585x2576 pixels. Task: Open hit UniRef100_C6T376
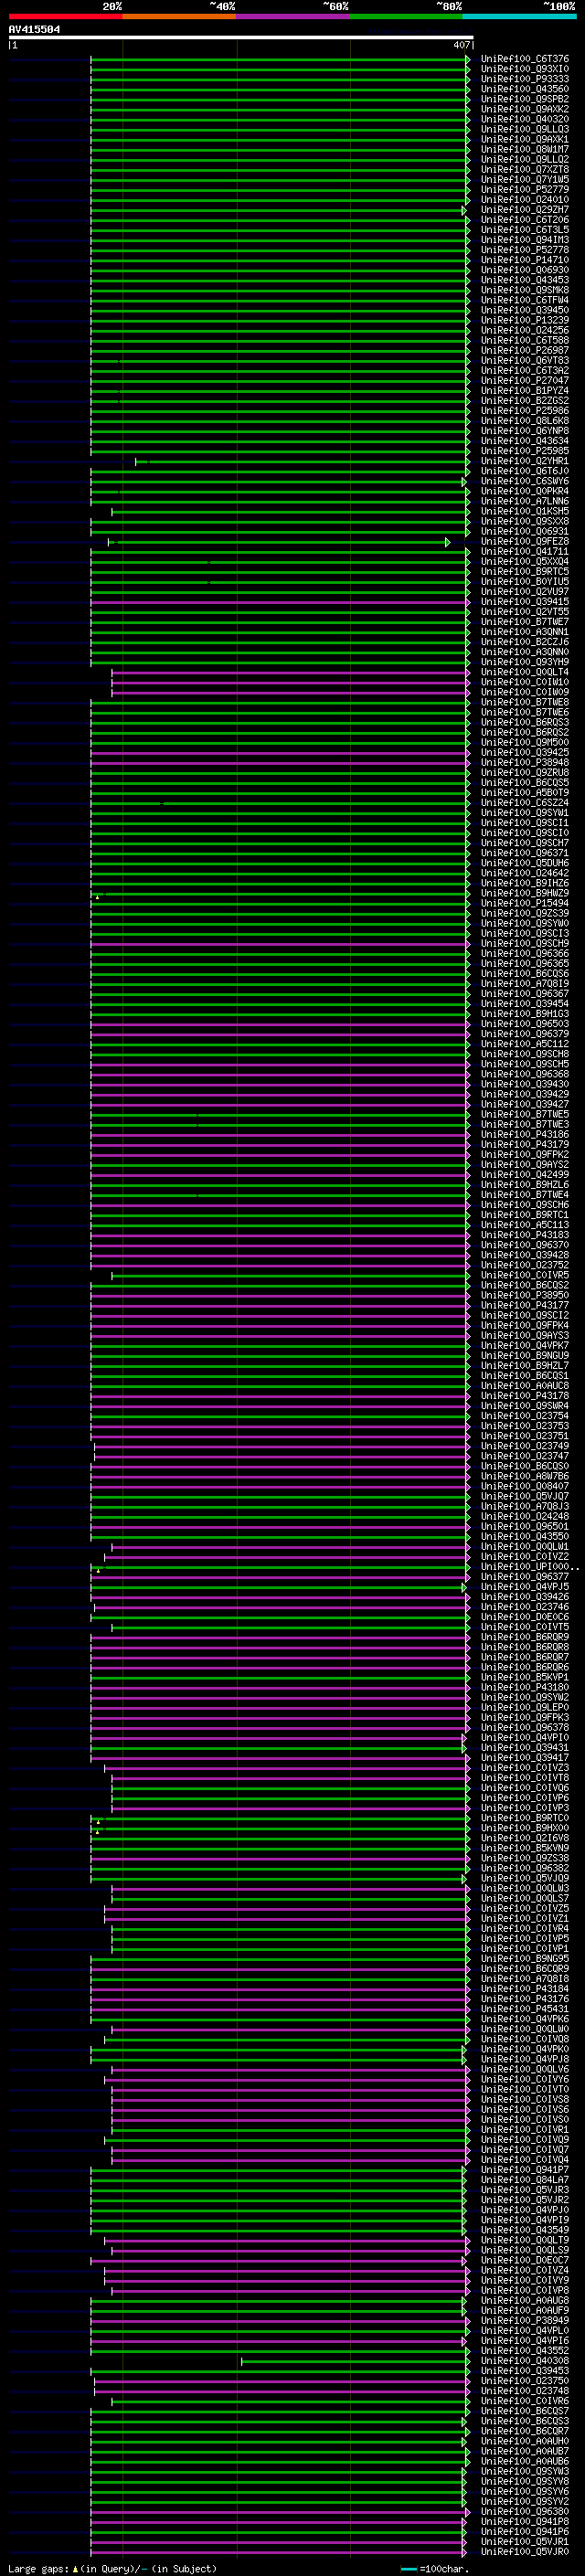click(525, 59)
